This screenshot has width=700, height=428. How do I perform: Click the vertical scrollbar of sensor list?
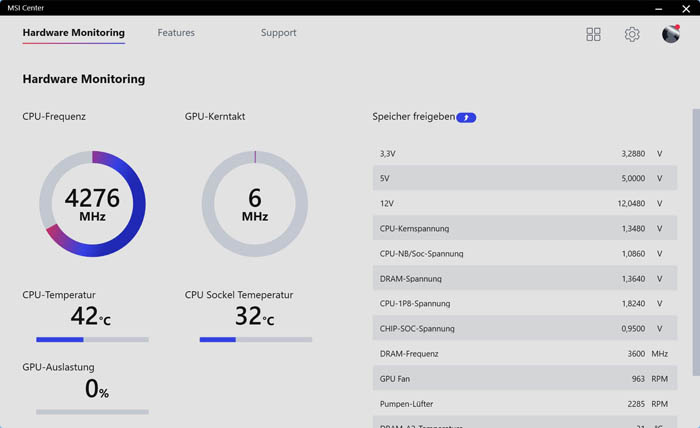click(x=696, y=242)
